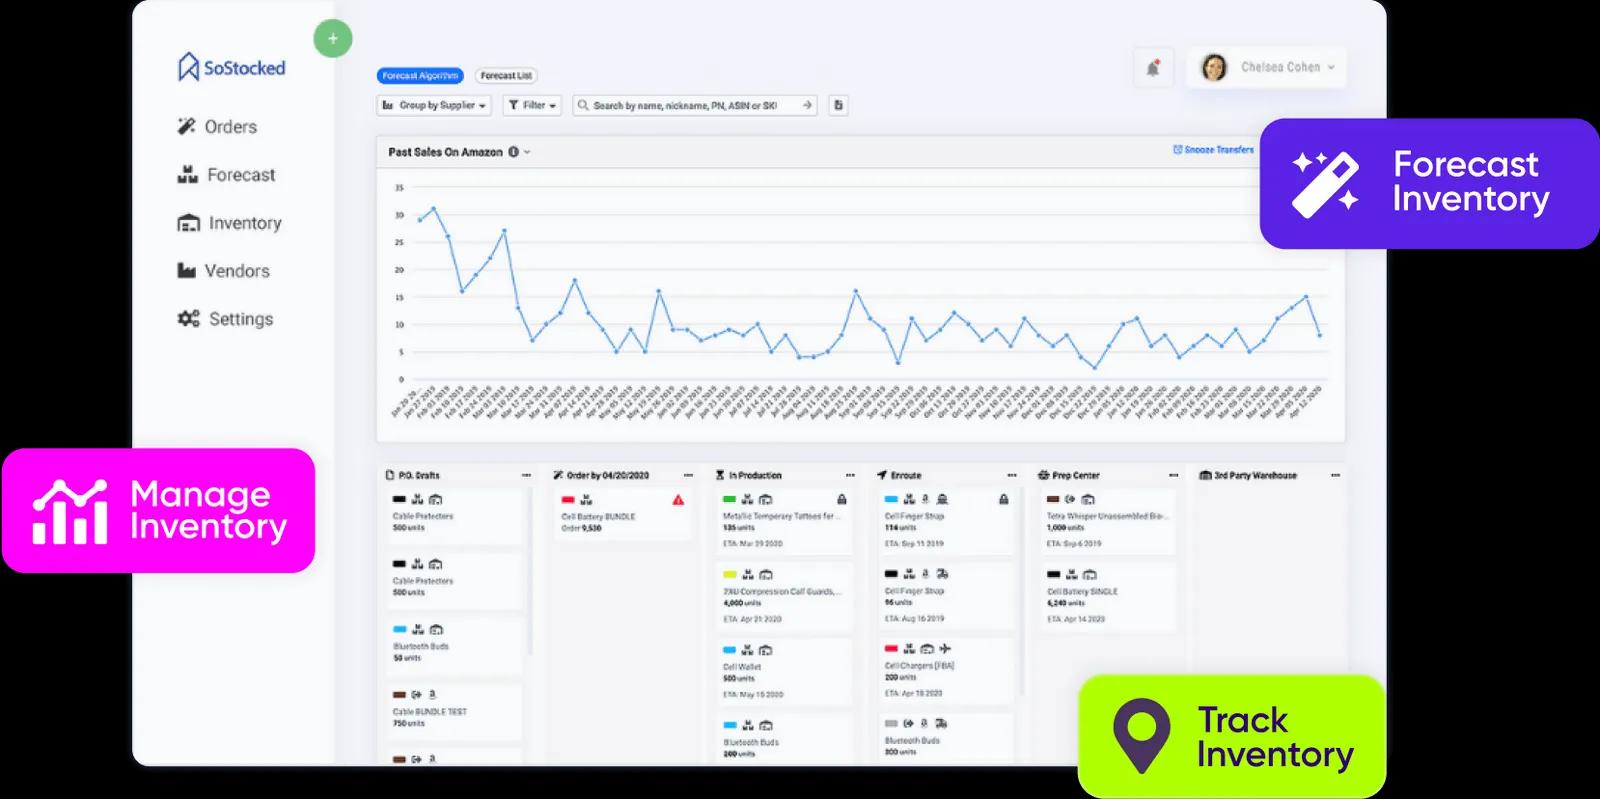Click the lock icon on Cell Finger Strap 114 units card
The height and width of the screenshot is (799, 1600).
click(1003, 499)
